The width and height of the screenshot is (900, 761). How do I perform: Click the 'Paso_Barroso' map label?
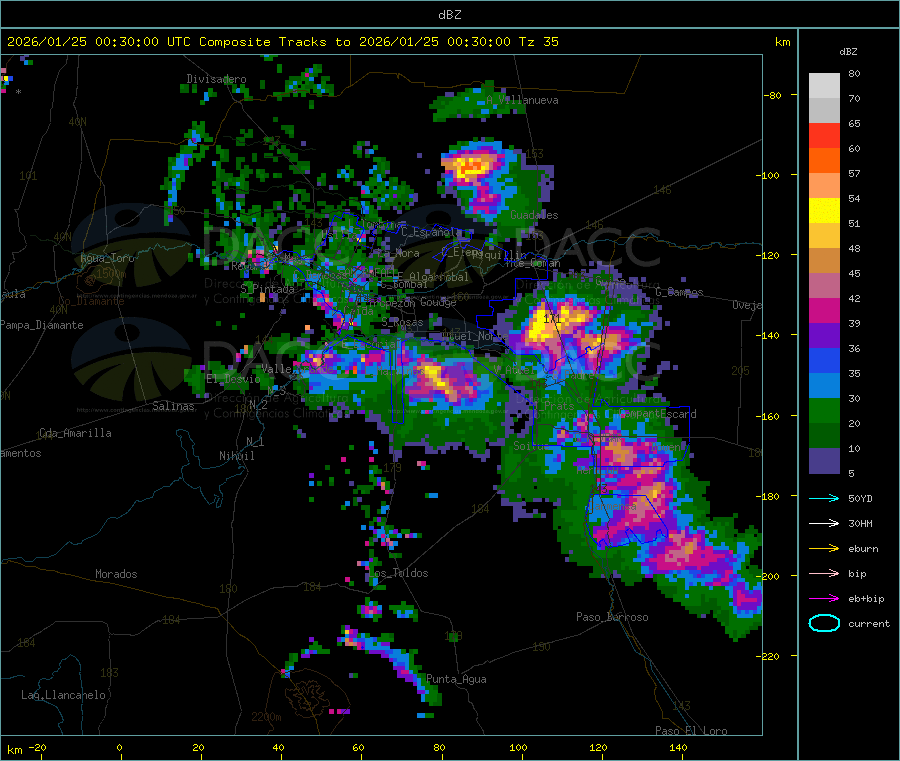pyautogui.click(x=612, y=617)
